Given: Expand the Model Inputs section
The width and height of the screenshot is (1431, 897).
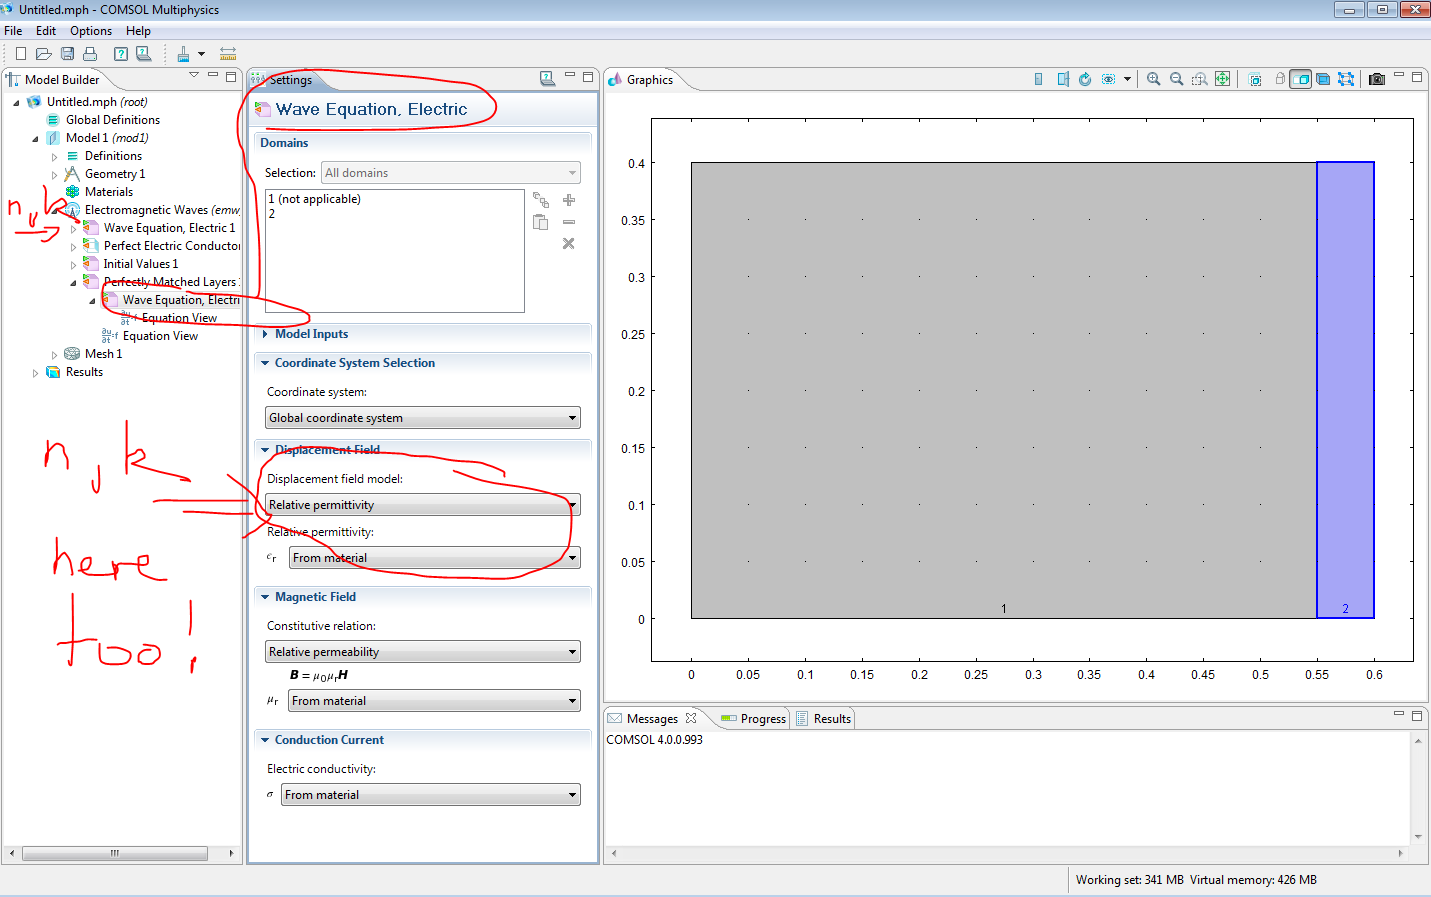Looking at the screenshot, I should point(311,334).
